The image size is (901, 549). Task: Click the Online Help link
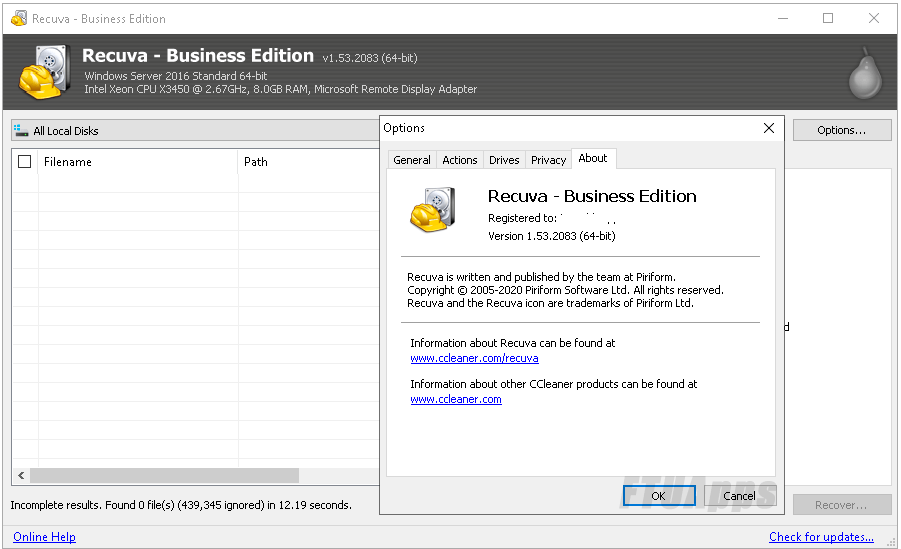pos(44,537)
